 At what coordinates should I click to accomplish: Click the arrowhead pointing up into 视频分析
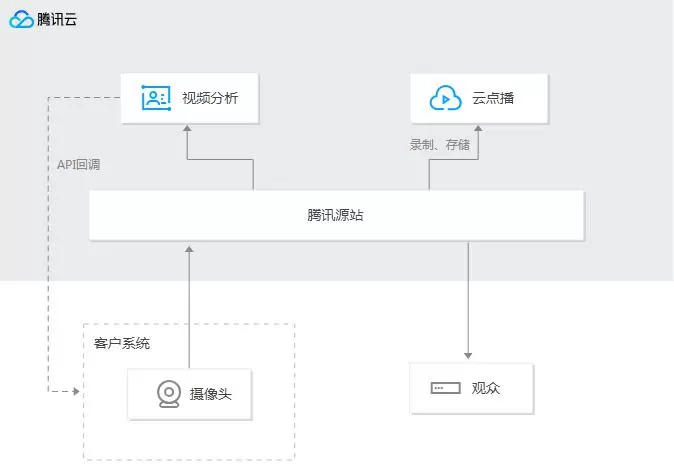point(187,129)
